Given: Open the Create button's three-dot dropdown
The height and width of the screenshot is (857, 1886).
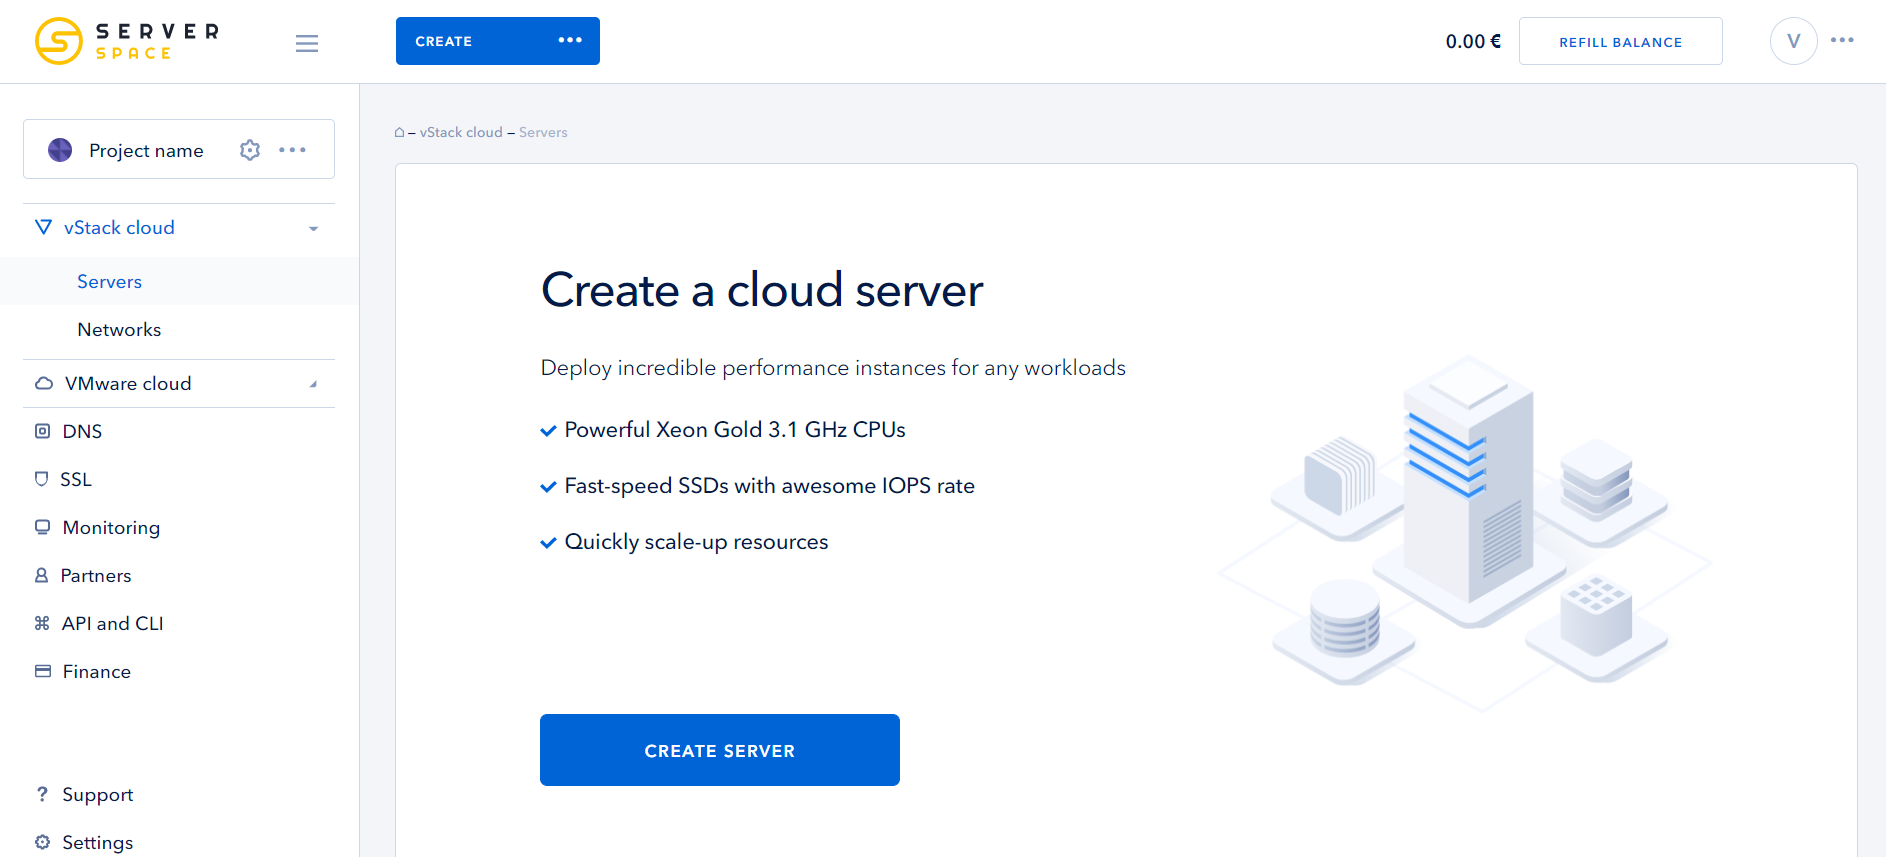Looking at the screenshot, I should 570,40.
